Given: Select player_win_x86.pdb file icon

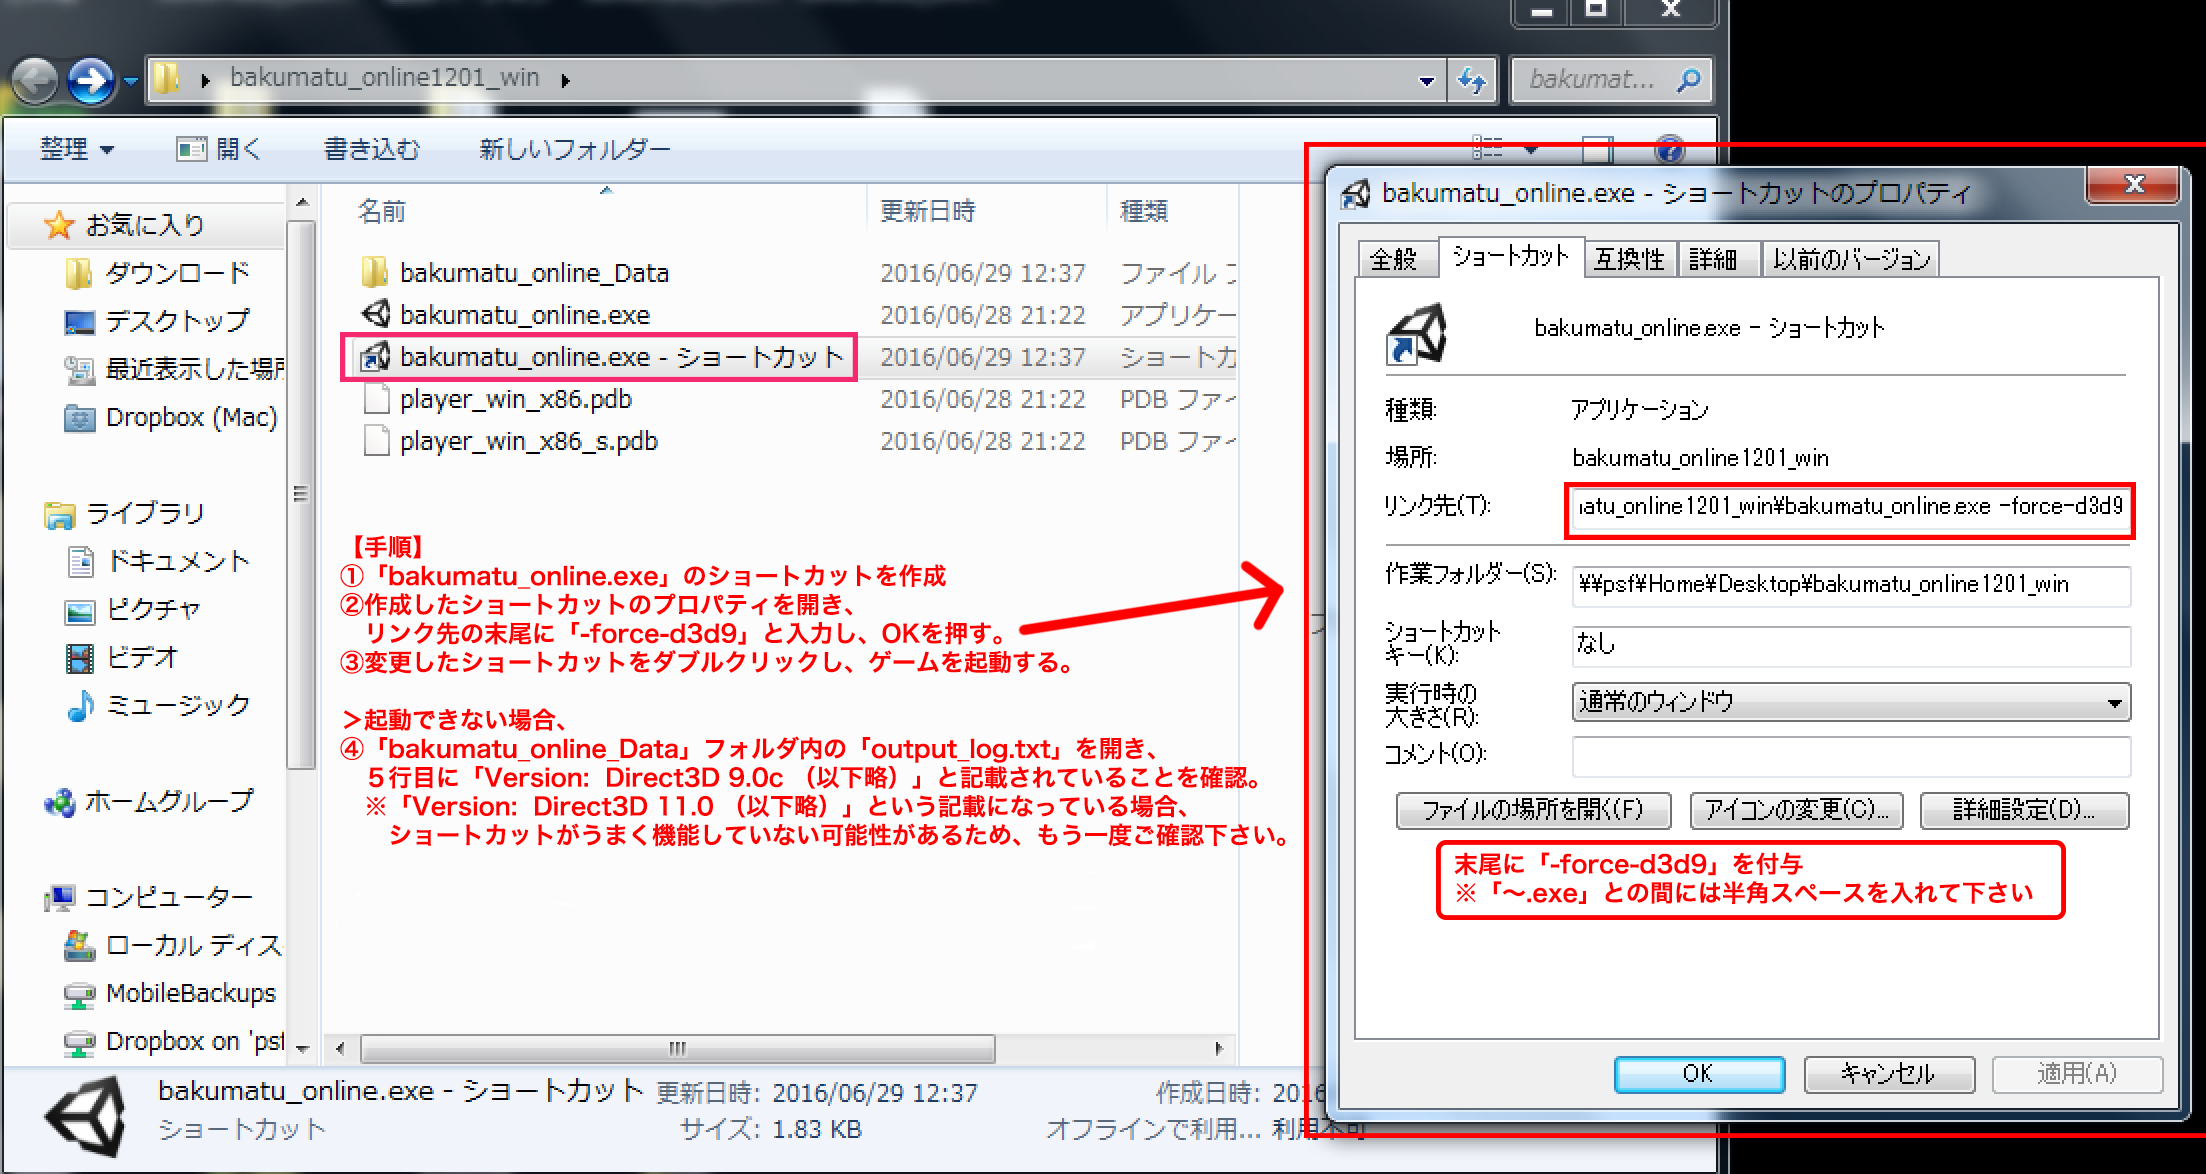Looking at the screenshot, I should click(x=376, y=399).
